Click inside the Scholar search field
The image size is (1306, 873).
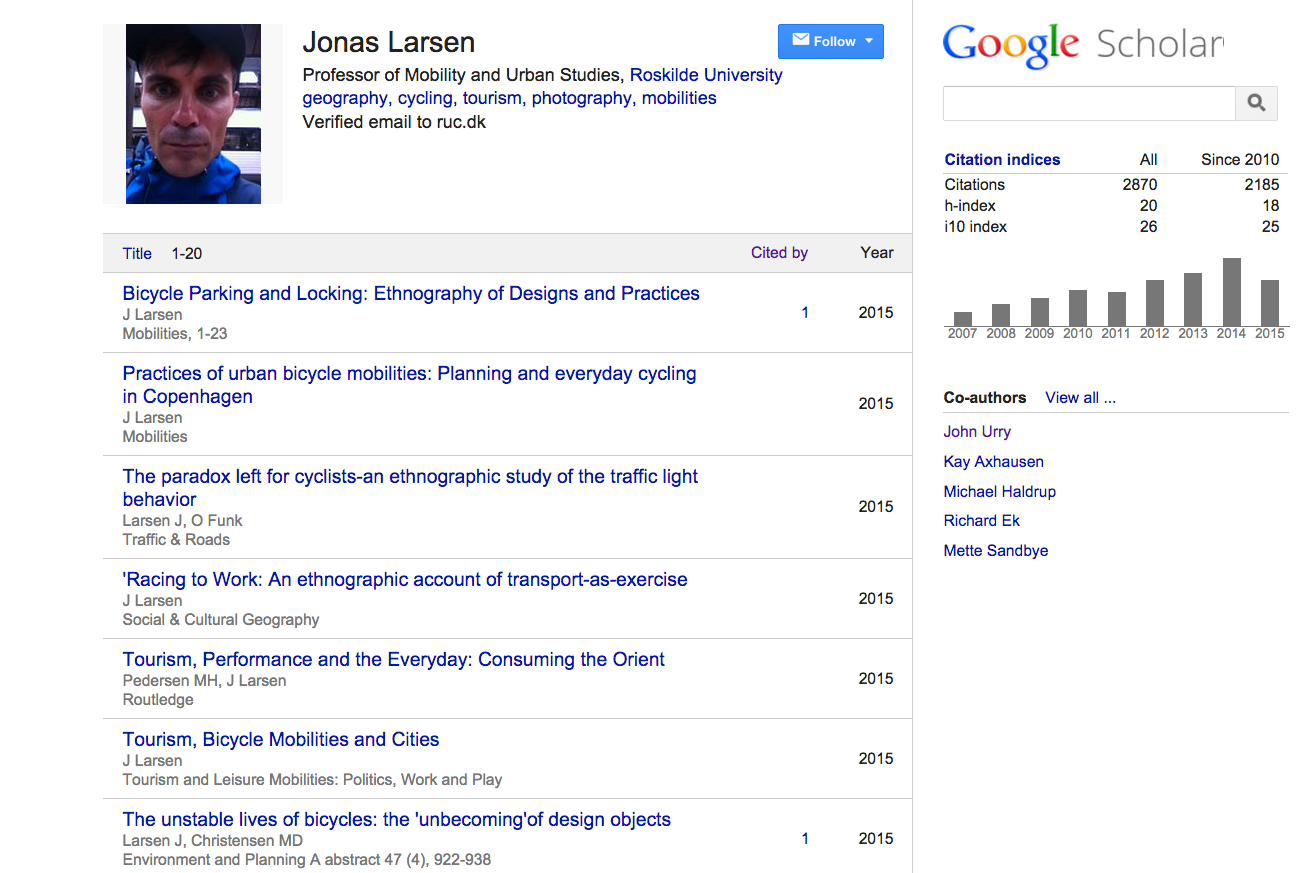click(1089, 103)
